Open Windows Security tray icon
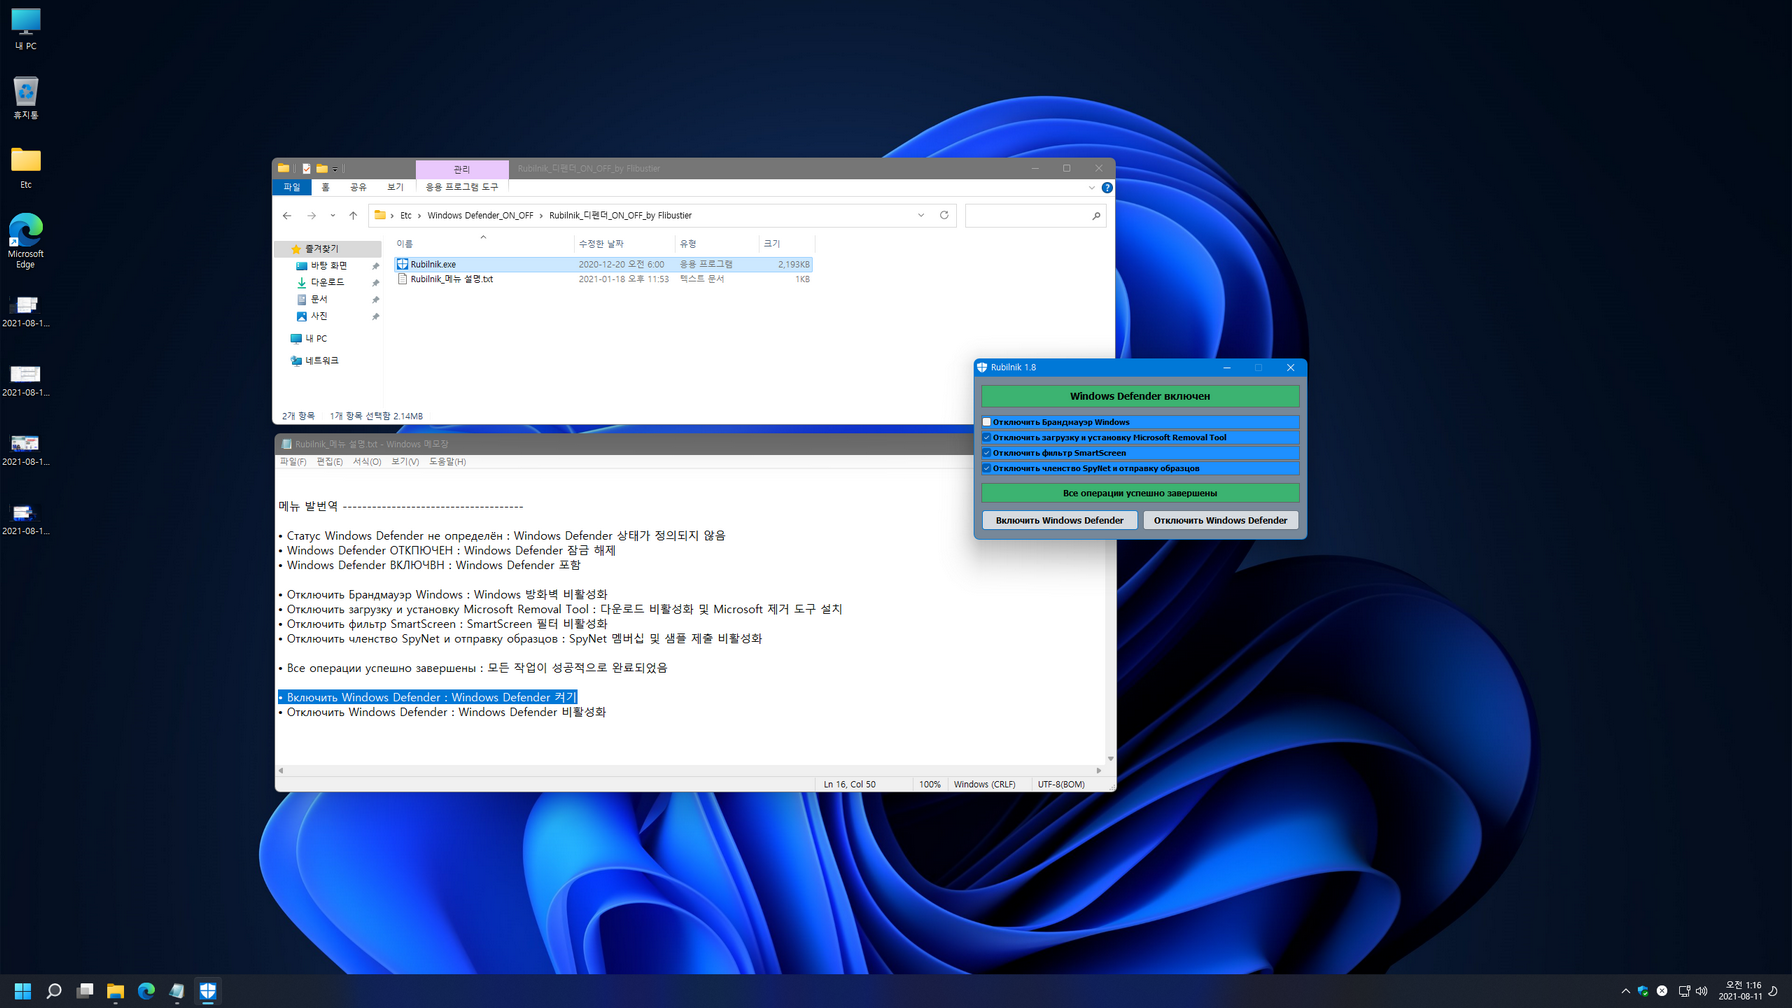Viewport: 1792px width, 1008px height. [x=1643, y=991]
